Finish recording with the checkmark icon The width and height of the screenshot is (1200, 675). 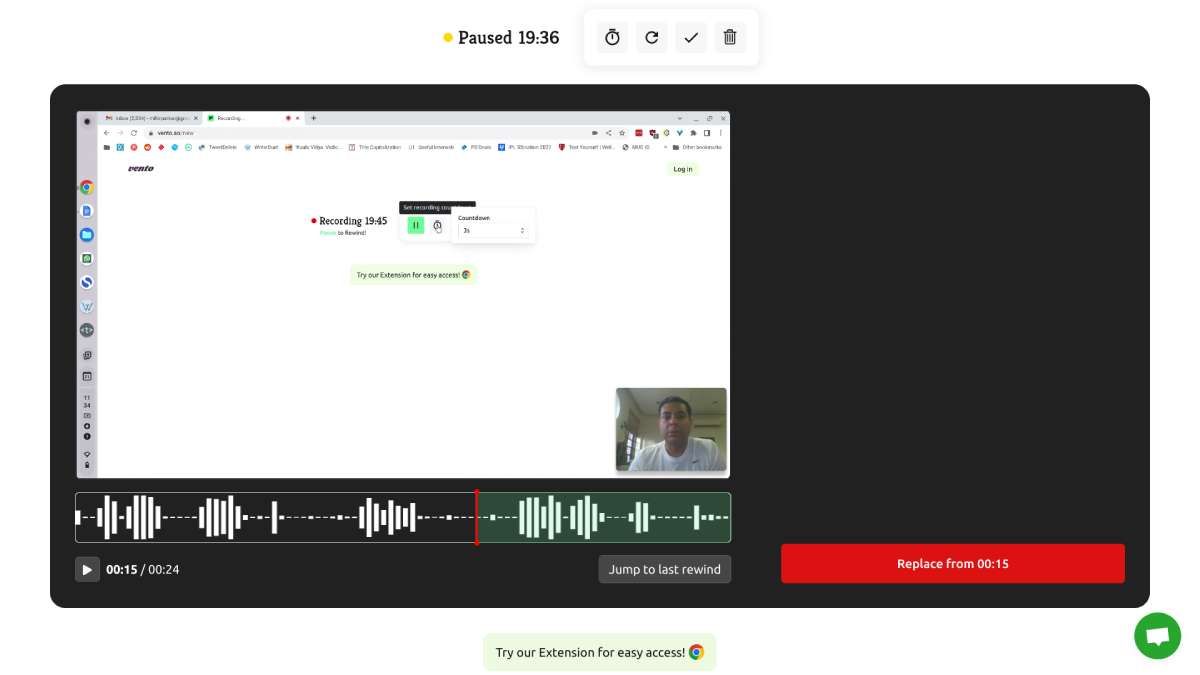pos(691,37)
